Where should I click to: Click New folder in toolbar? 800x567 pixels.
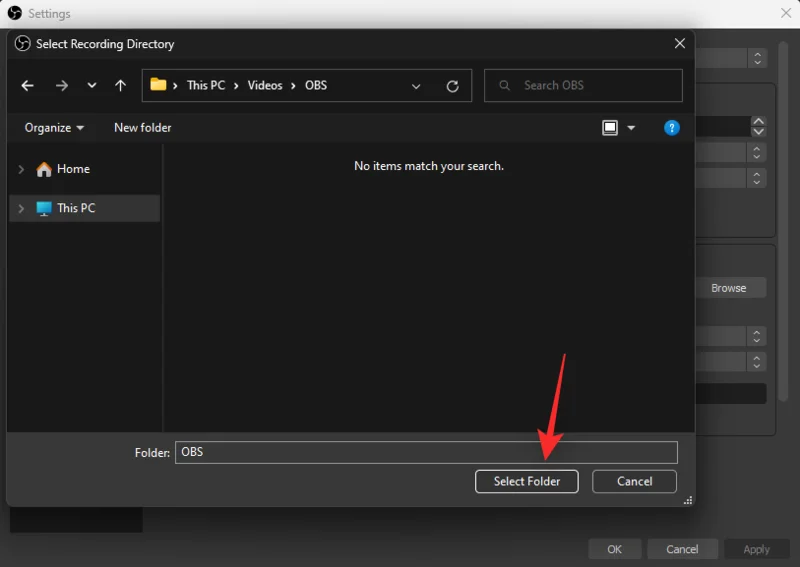pos(142,128)
